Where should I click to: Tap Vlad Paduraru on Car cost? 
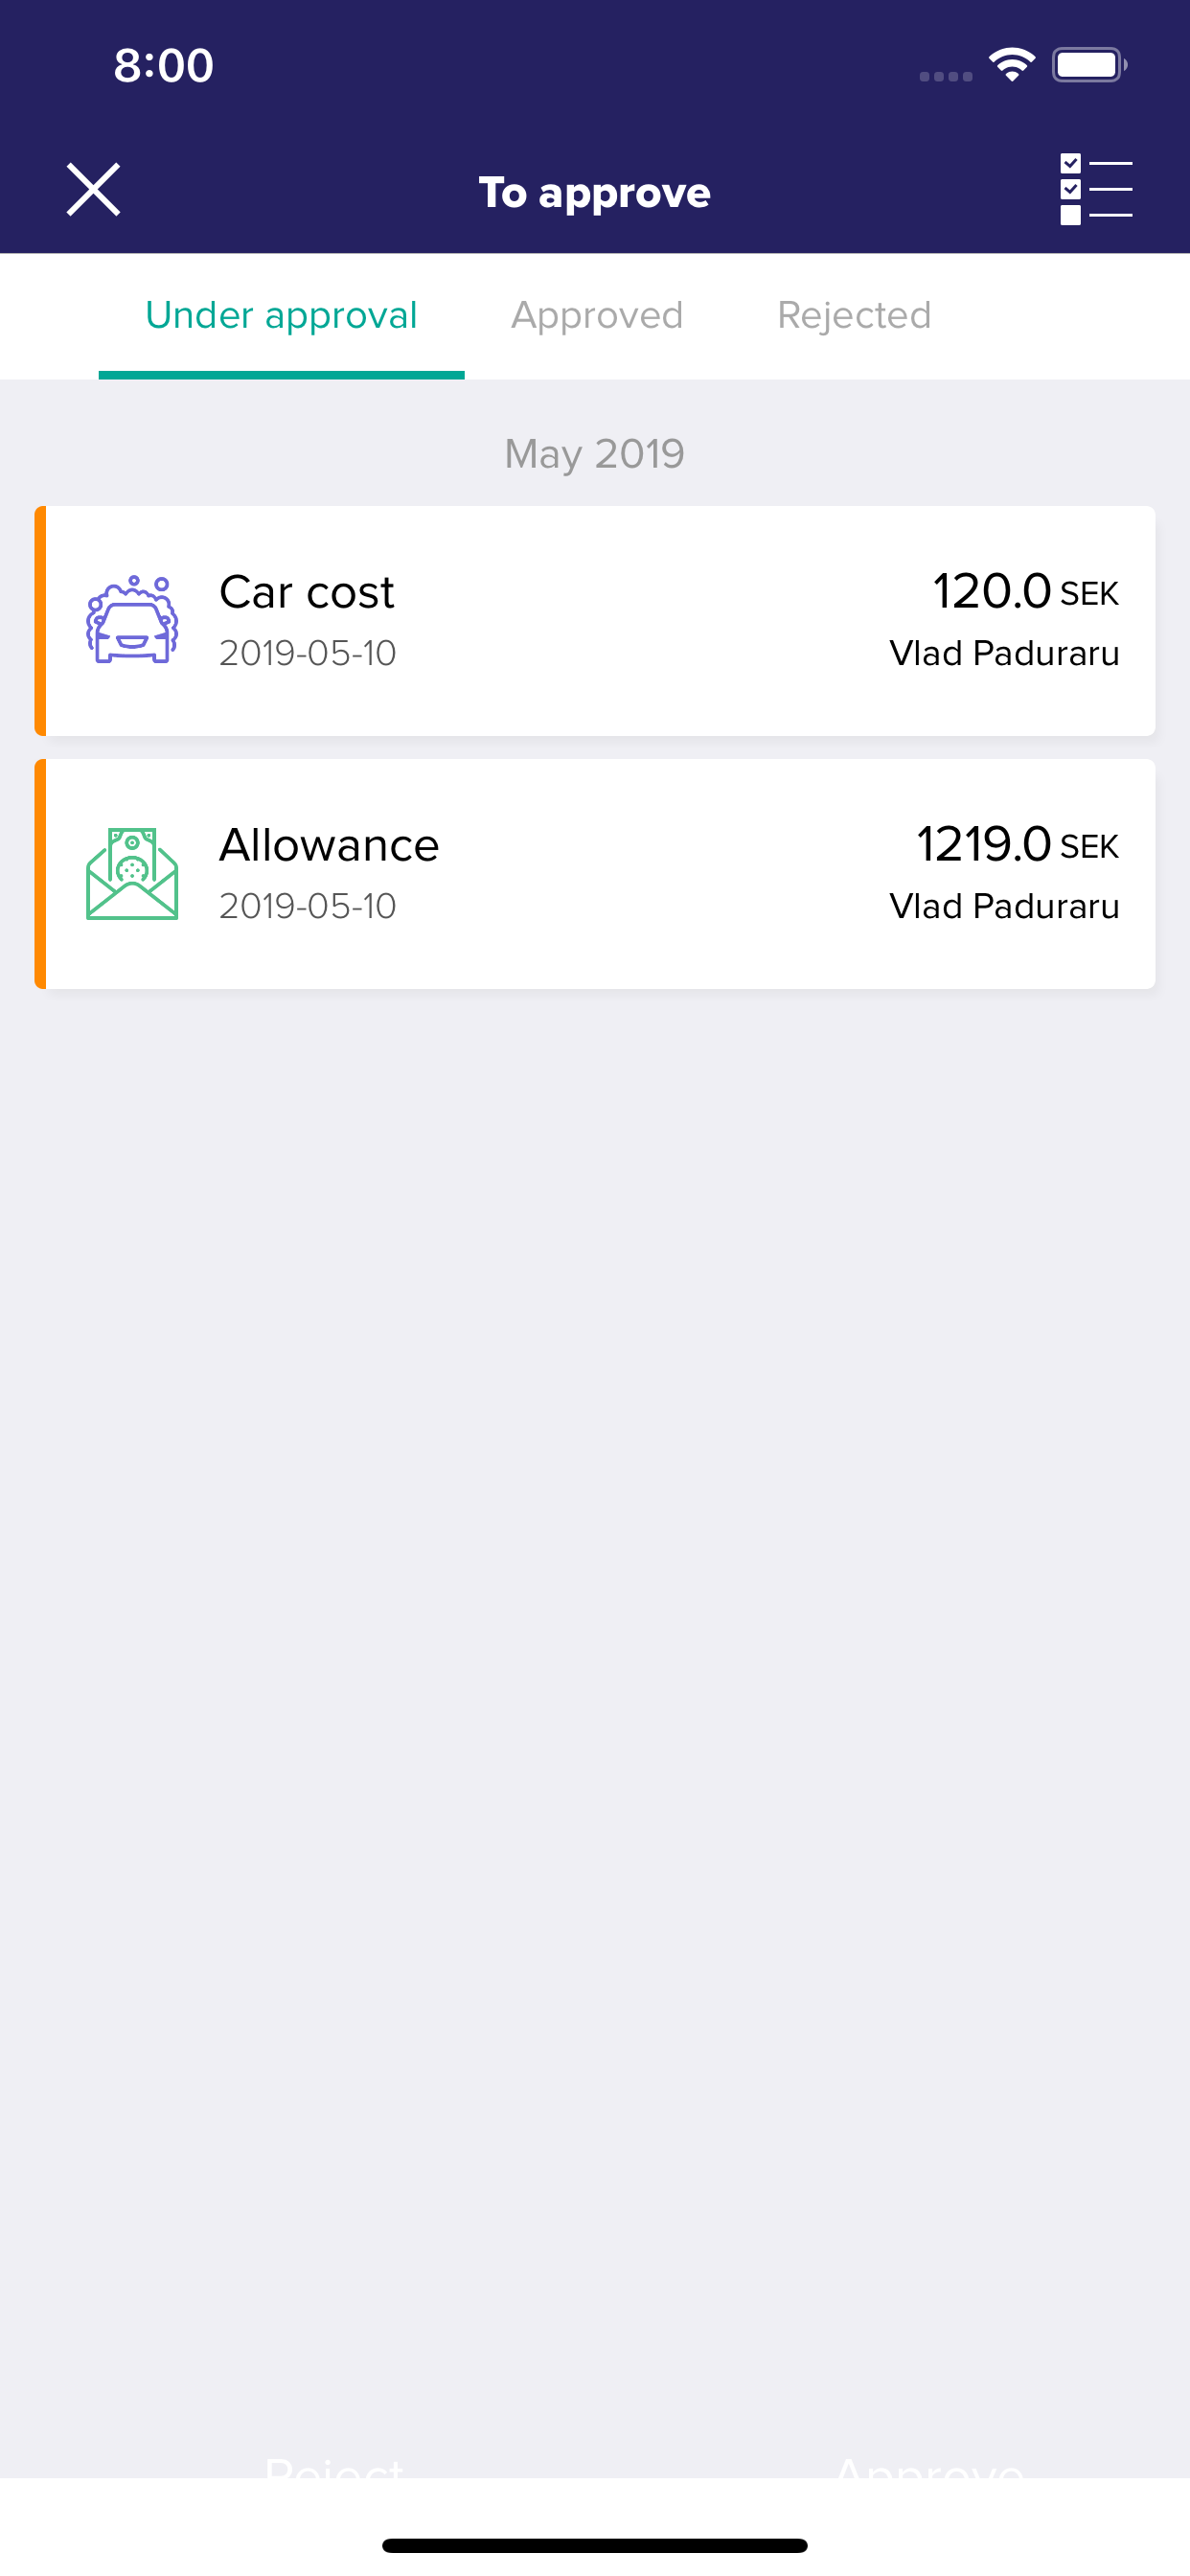[1004, 653]
